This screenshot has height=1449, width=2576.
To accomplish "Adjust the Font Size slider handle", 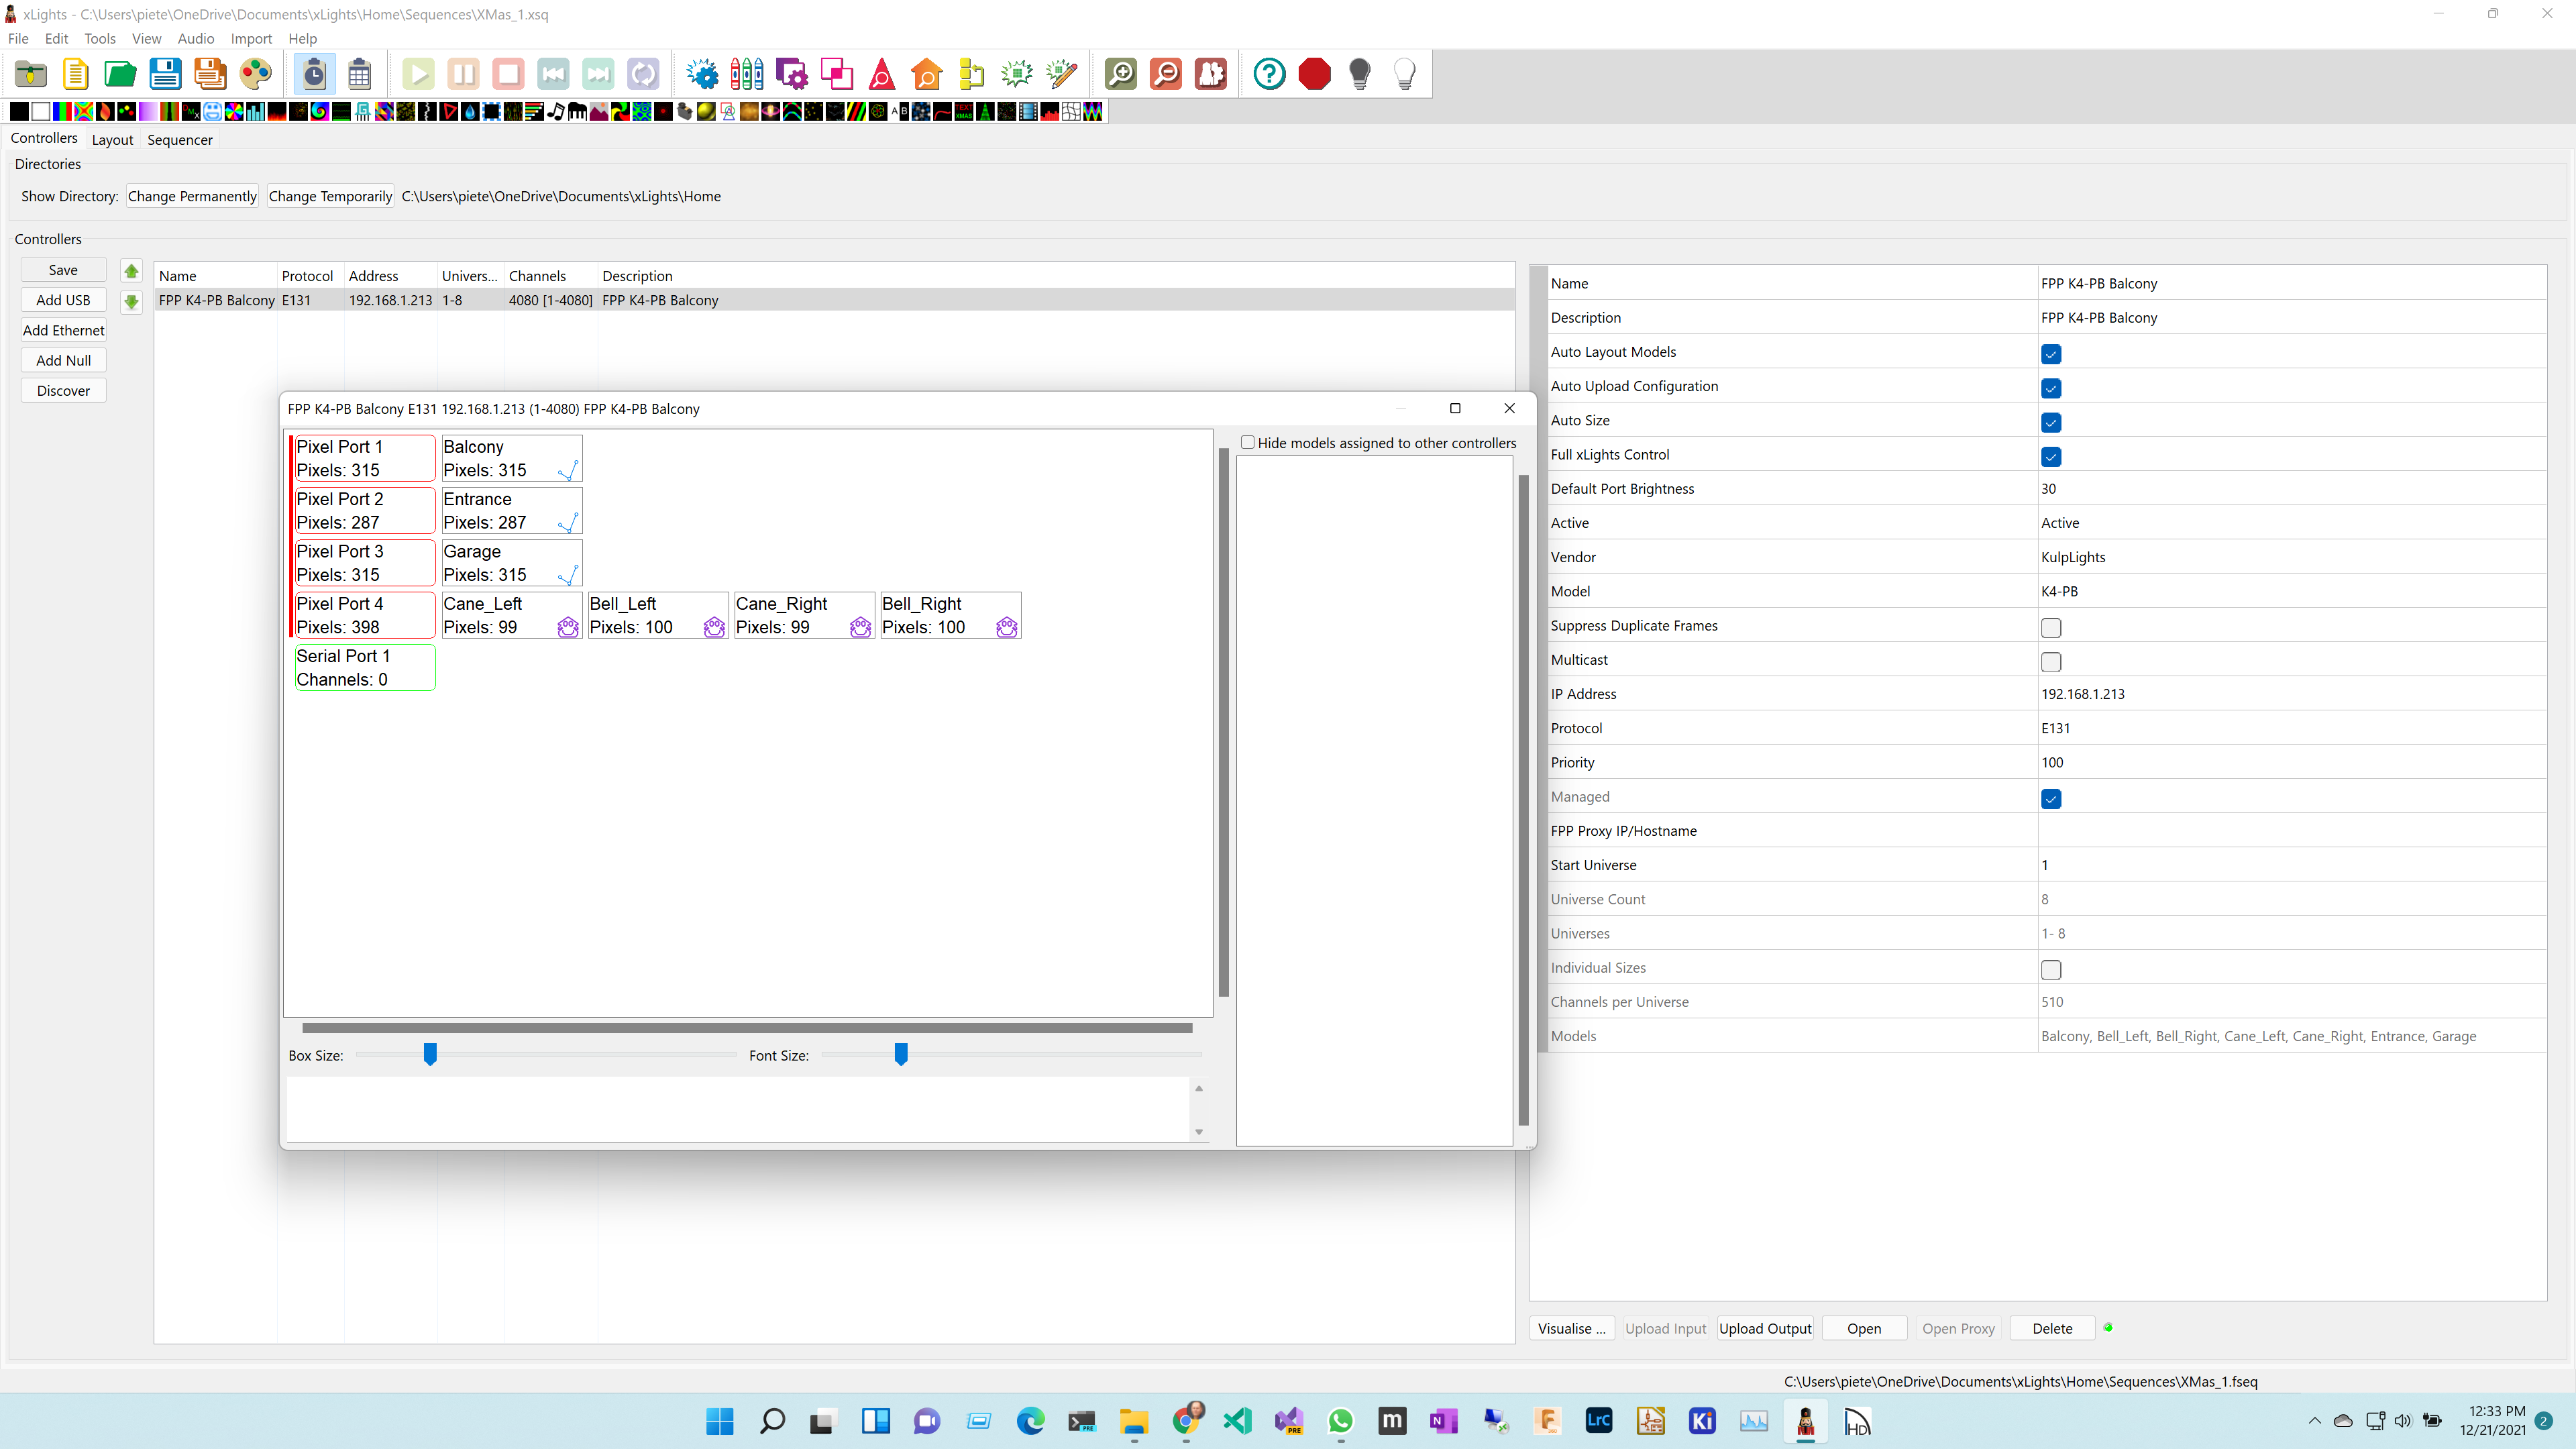I will [900, 1054].
